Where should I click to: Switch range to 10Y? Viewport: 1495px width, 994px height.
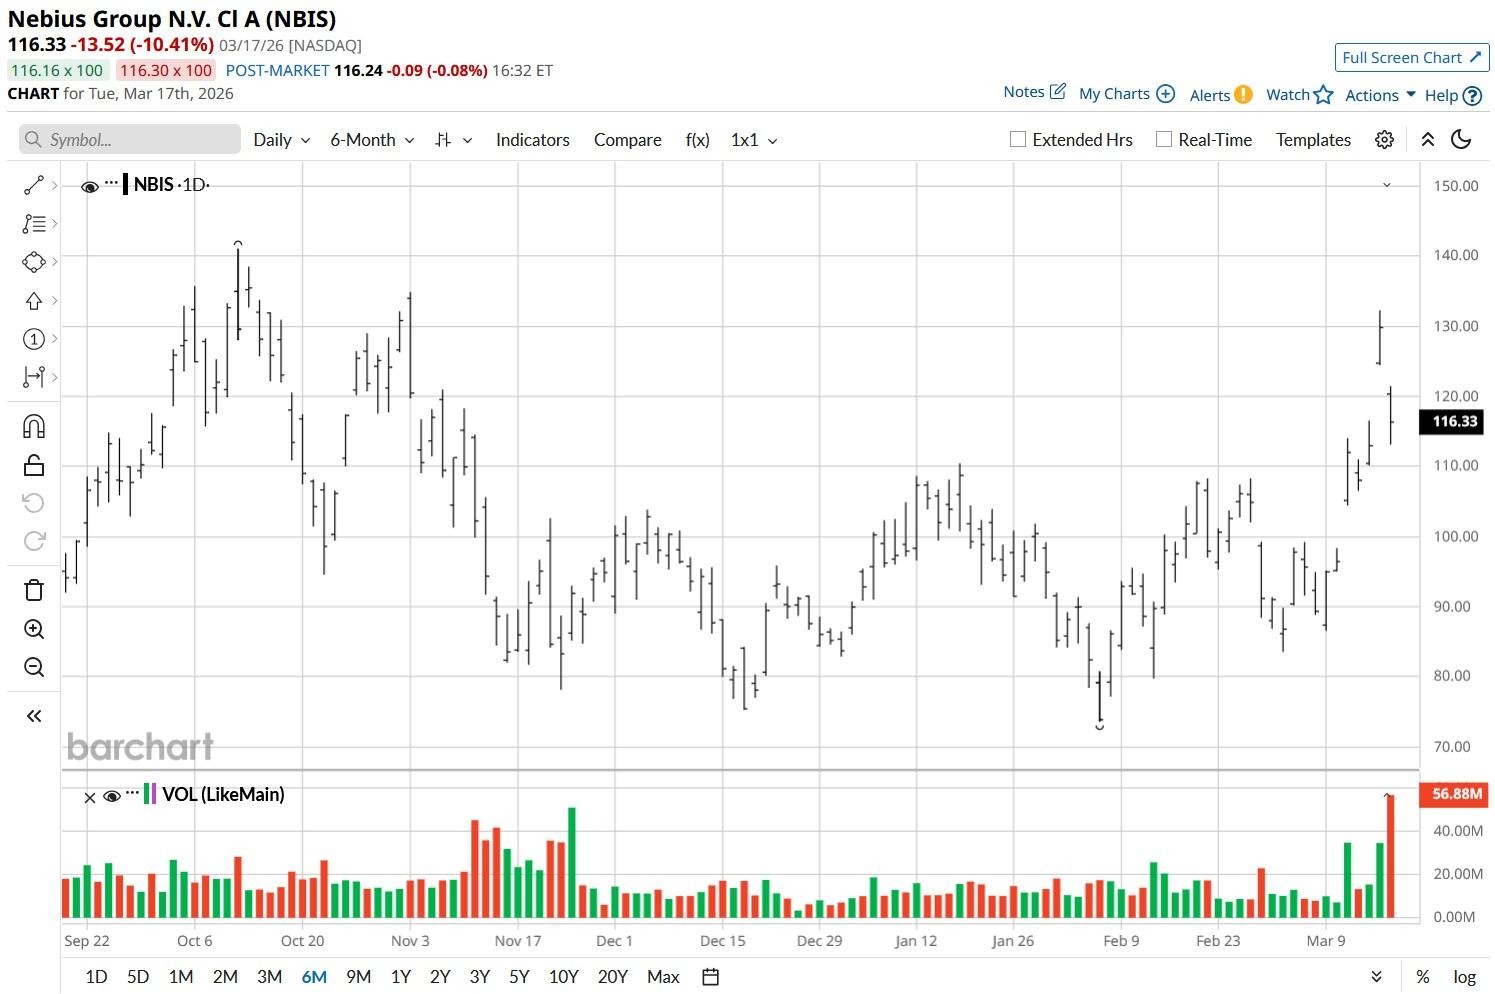[564, 977]
